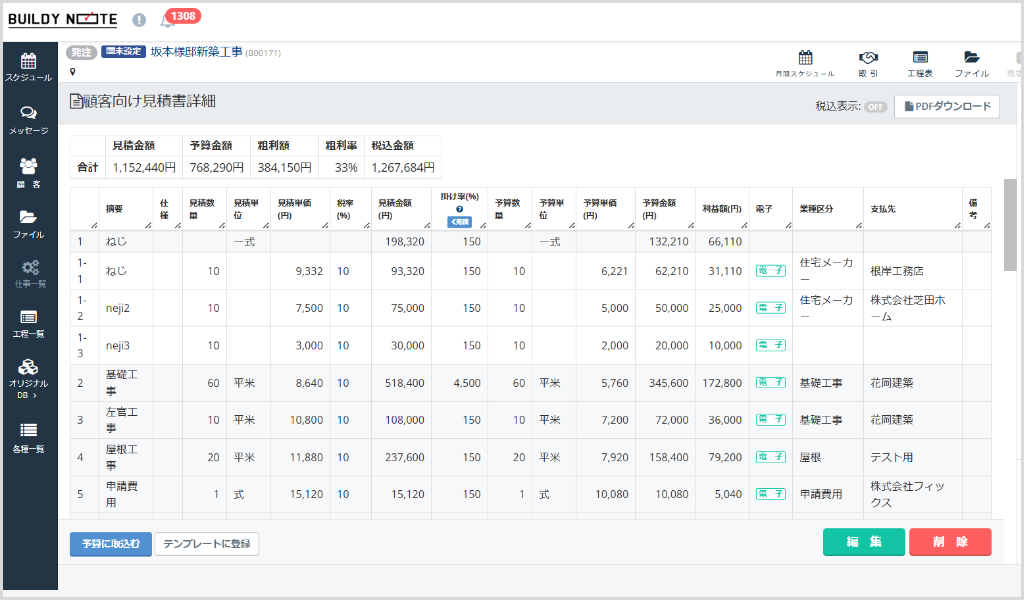Open 各種一覧 in the left sidebar
Screen dimensions: 1024x600
28,436
